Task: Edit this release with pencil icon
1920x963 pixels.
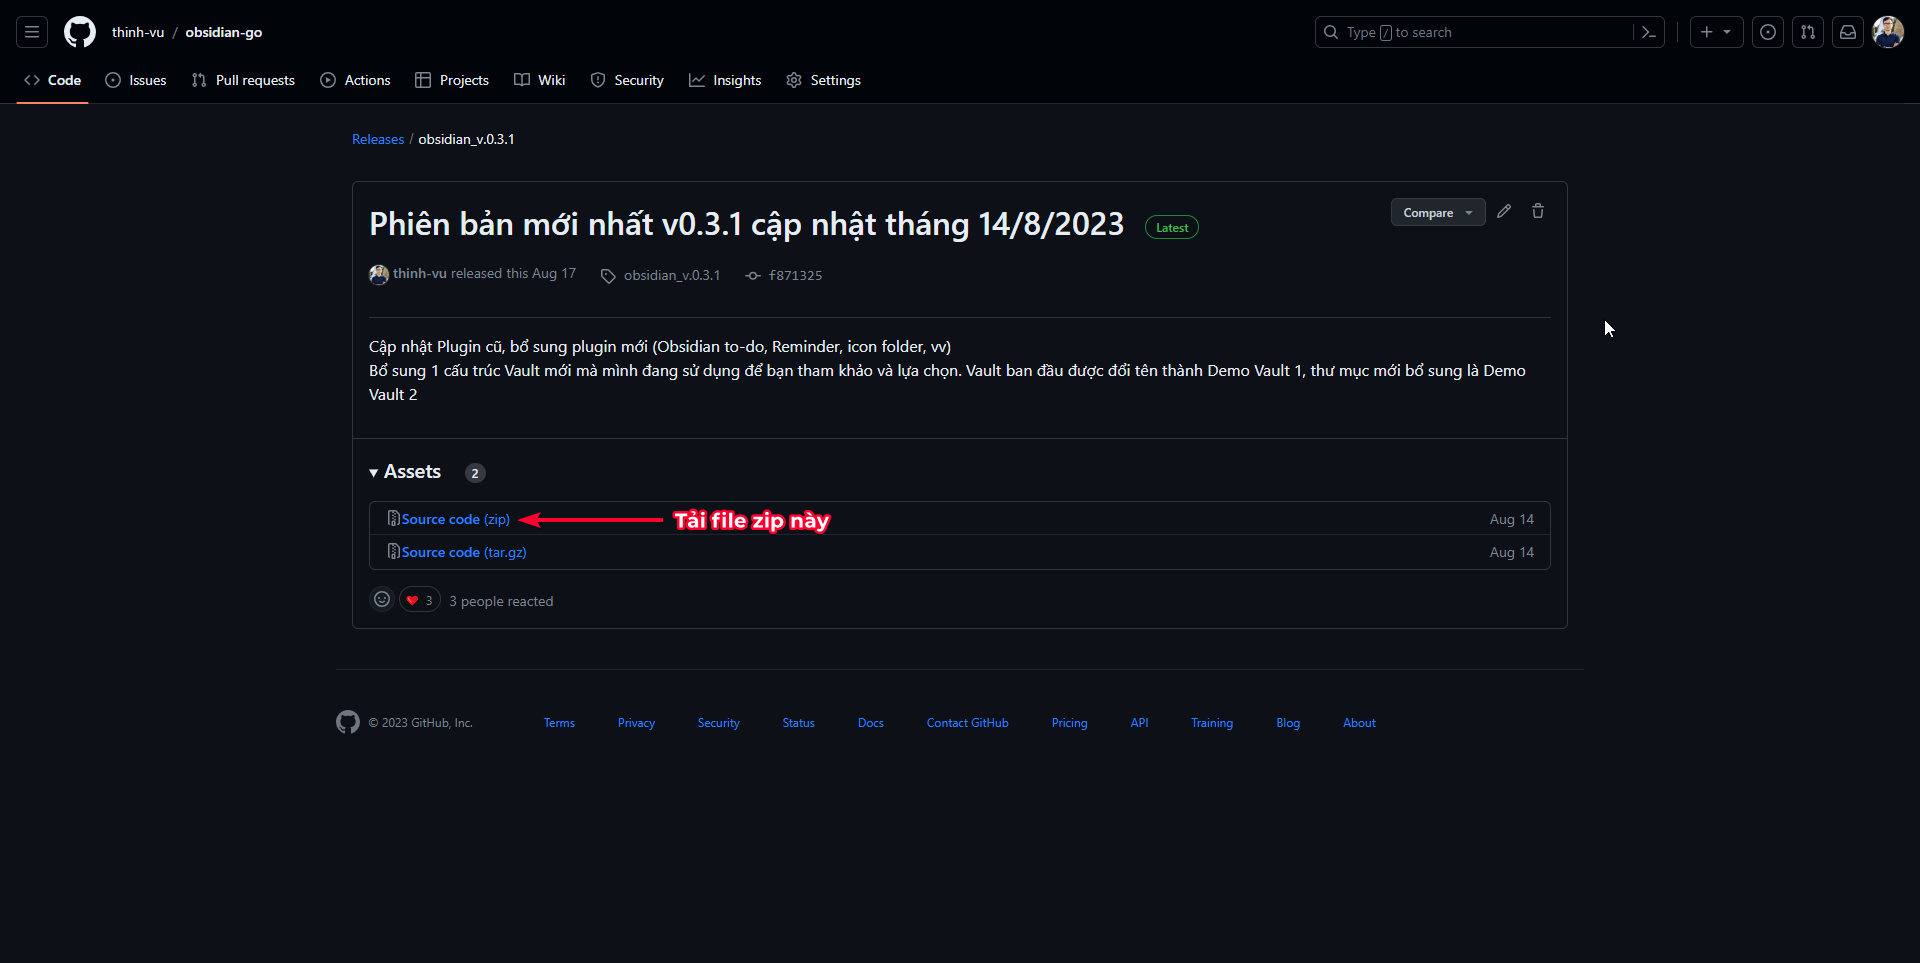Action: 1504,211
